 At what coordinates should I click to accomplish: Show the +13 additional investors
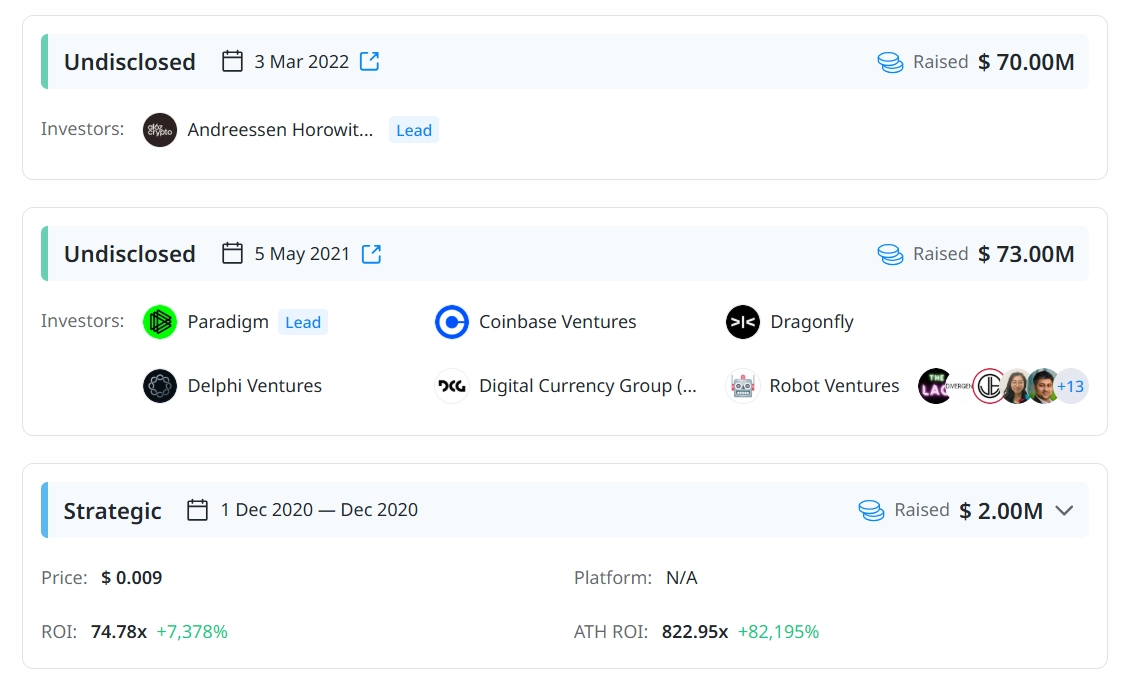coord(1071,386)
